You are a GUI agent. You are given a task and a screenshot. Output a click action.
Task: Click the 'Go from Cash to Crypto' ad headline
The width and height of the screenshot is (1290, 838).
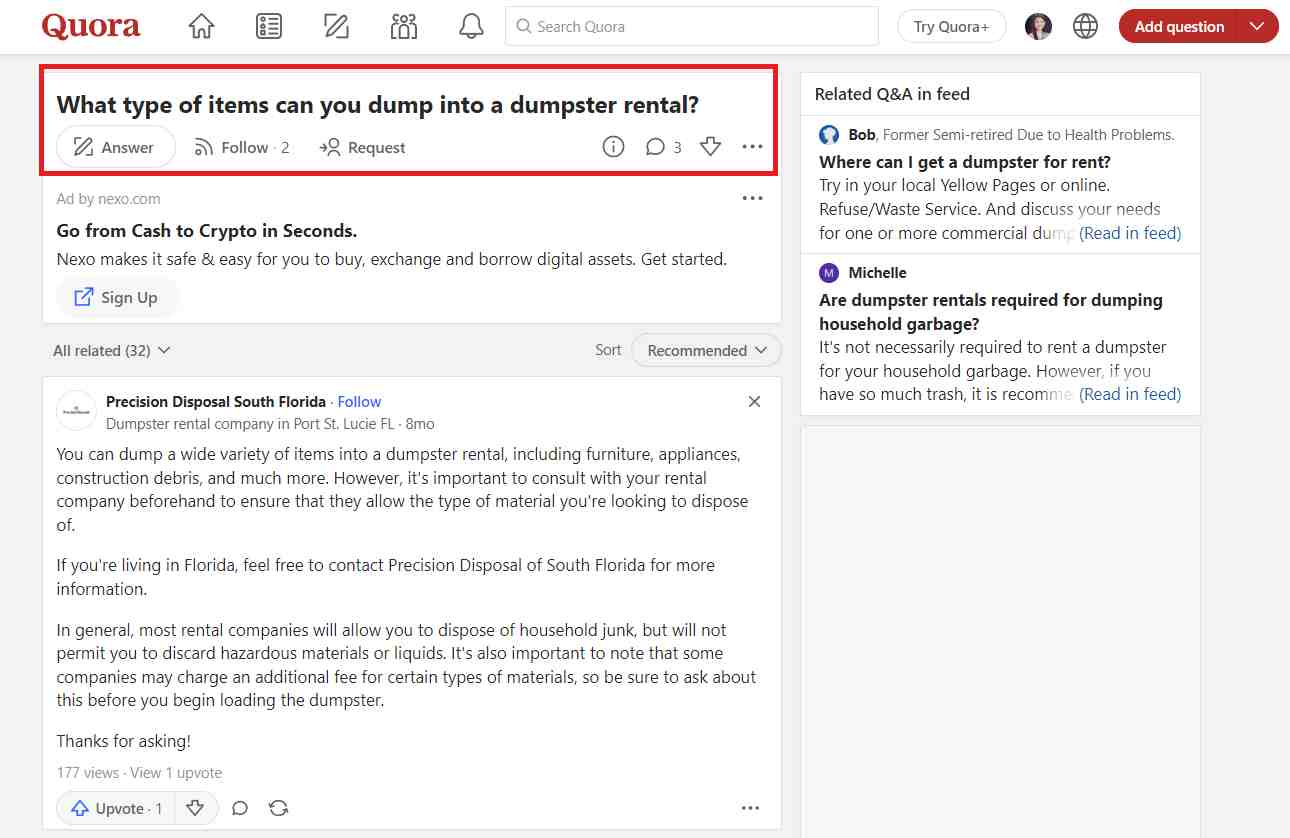[x=207, y=231]
